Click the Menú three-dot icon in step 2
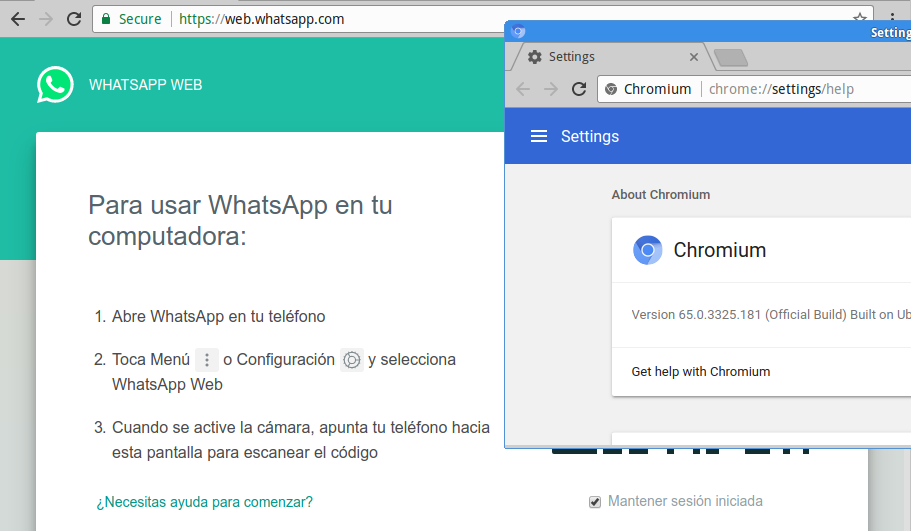 [206, 360]
